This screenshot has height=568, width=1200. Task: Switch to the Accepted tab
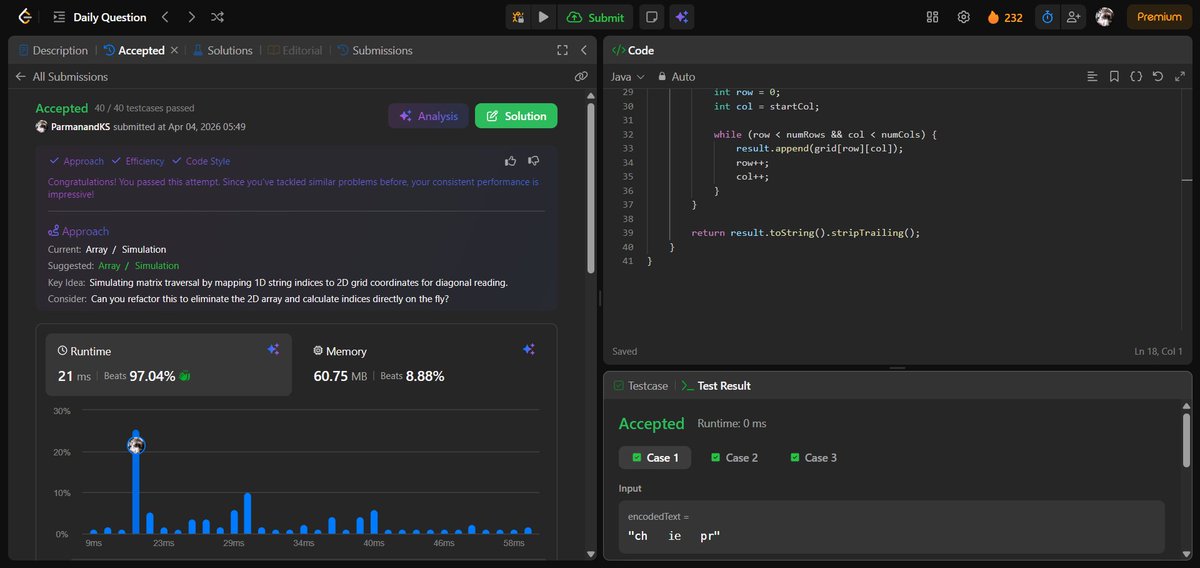(134, 50)
